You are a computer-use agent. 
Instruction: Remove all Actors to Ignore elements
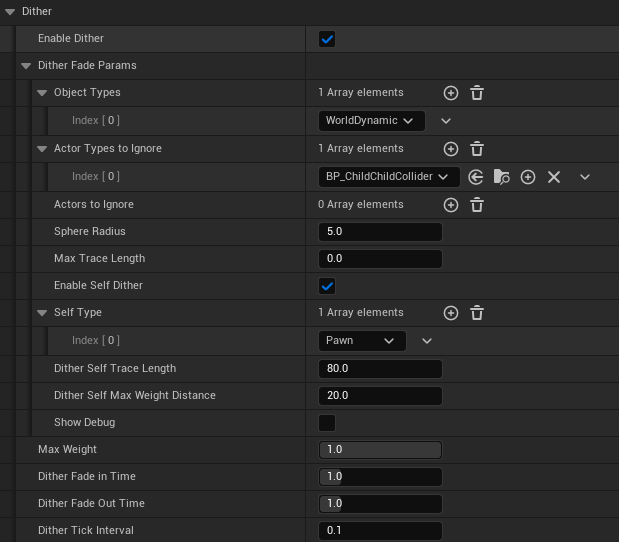[x=477, y=205]
